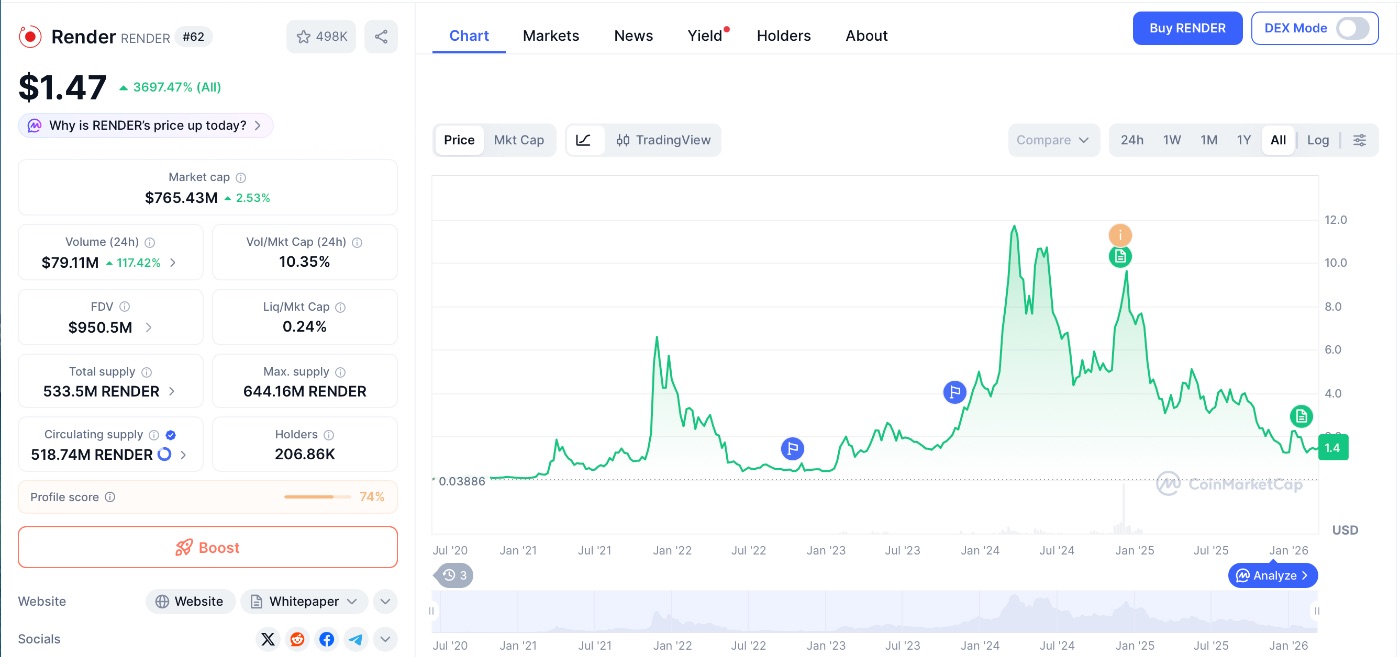1400x657 pixels.
Task: Click the orange Boost button
Action: click(208, 547)
